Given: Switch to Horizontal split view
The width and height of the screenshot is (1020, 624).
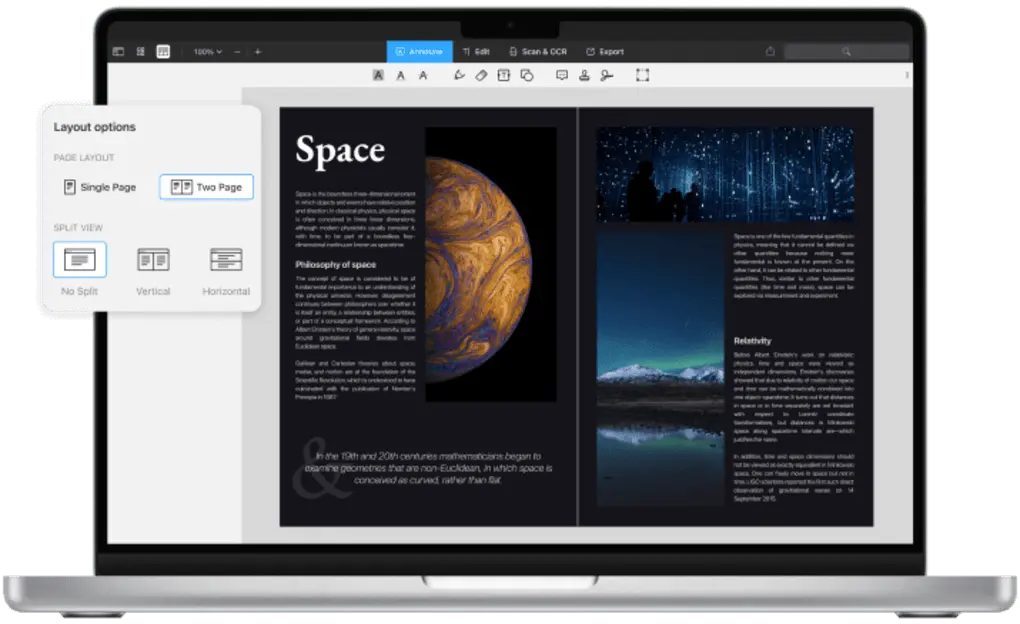Looking at the screenshot, I should (225, 259).
